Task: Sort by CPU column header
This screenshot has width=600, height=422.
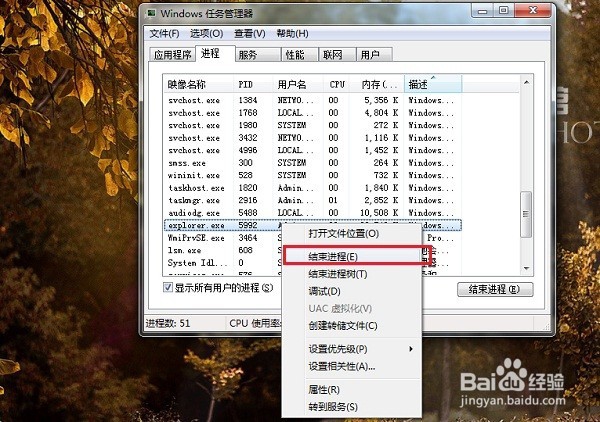Action: tap(337, 84)
